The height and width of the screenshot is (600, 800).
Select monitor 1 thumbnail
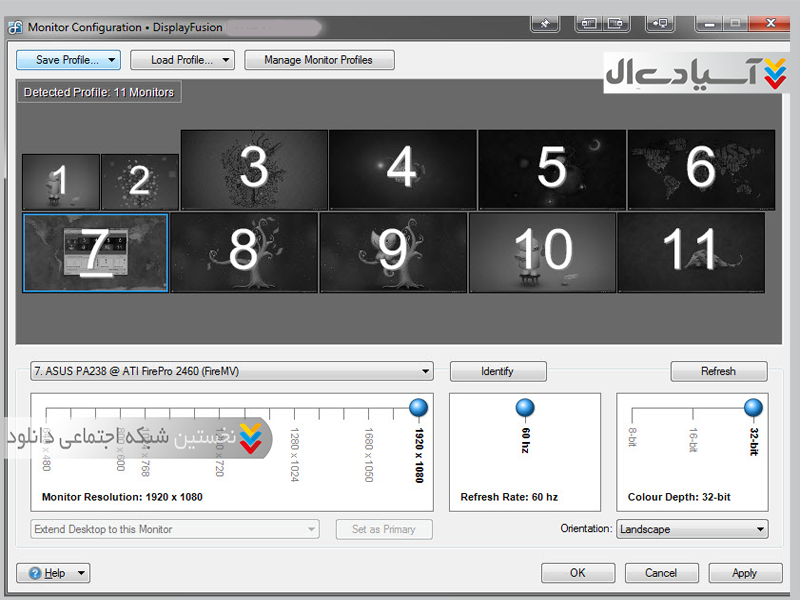60,182
